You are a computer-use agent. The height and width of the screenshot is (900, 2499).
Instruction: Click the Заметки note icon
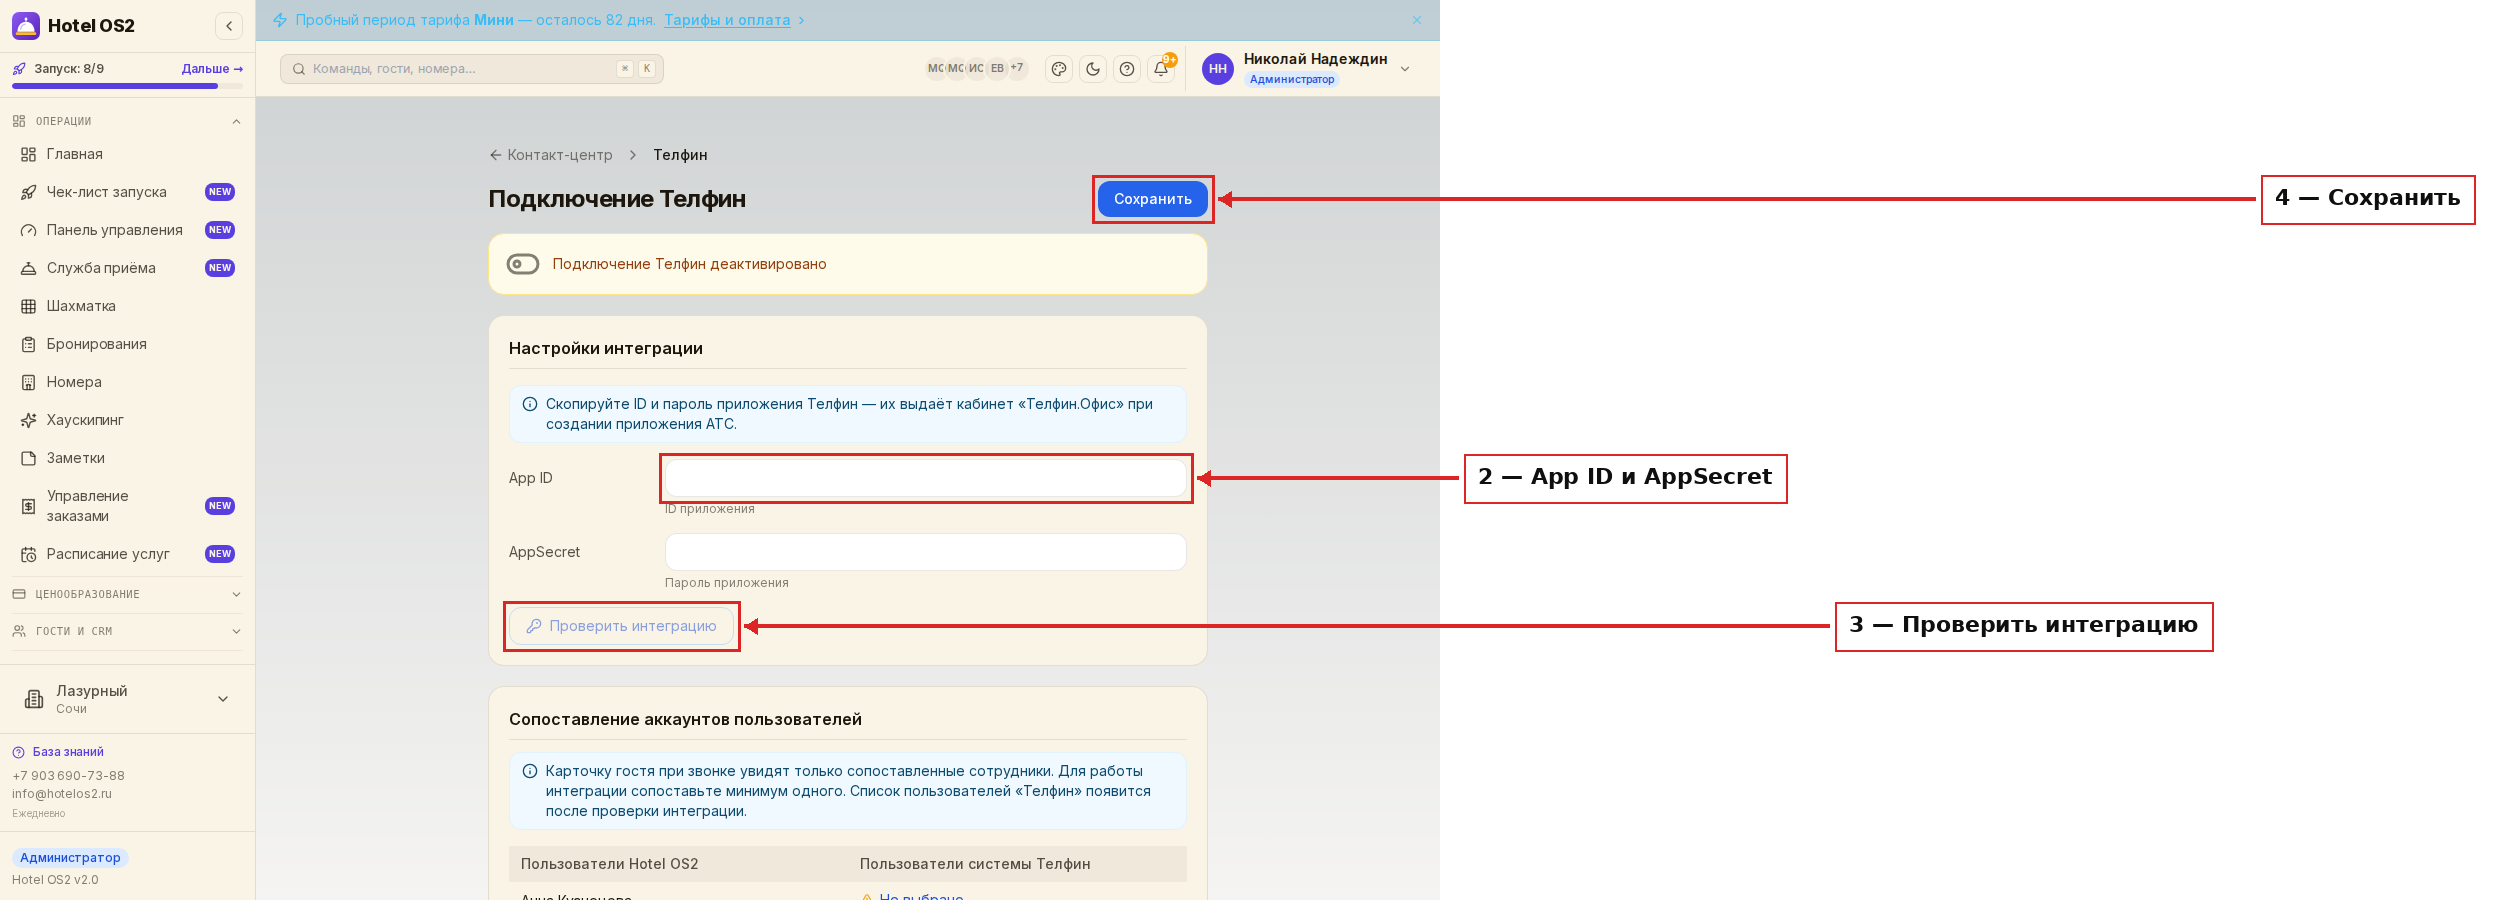(x=29, y=458)
